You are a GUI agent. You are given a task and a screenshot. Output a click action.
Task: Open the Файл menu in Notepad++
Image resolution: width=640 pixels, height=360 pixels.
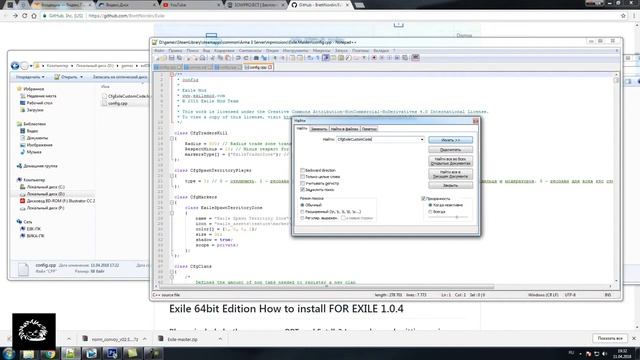tap(159, 51)
